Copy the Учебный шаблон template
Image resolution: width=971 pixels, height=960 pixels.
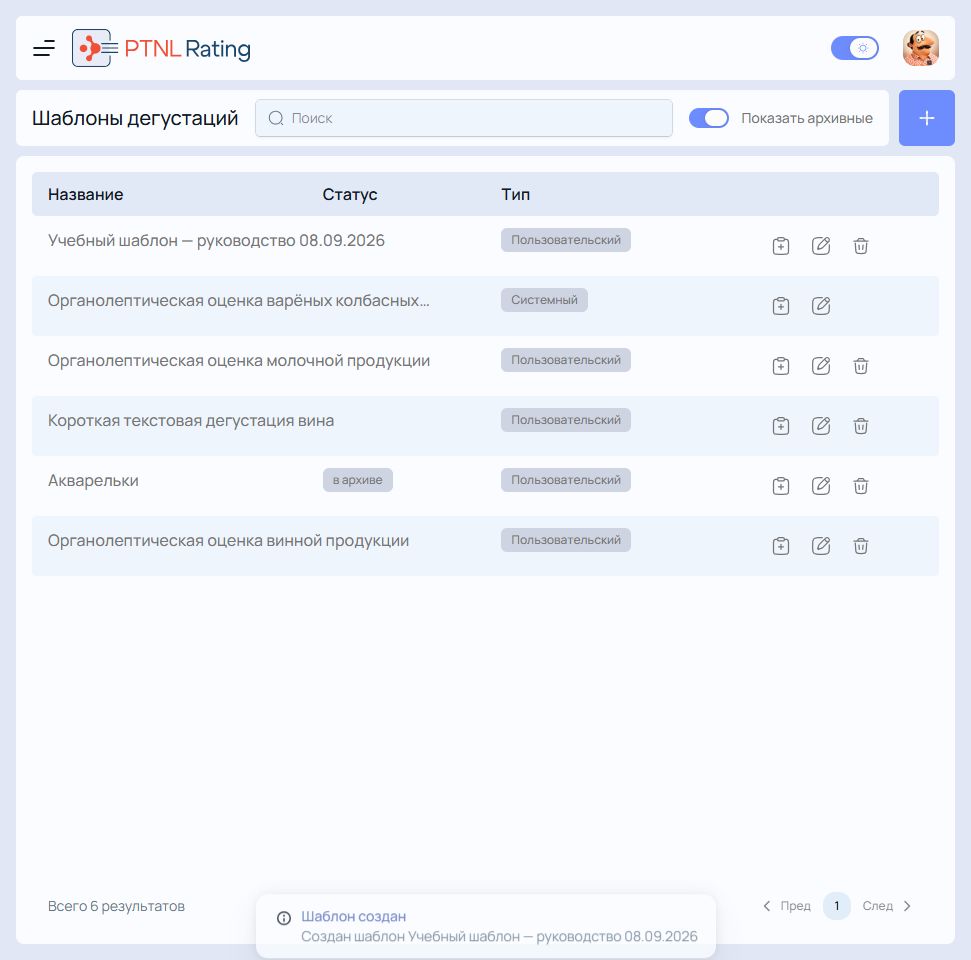point(781,246)
